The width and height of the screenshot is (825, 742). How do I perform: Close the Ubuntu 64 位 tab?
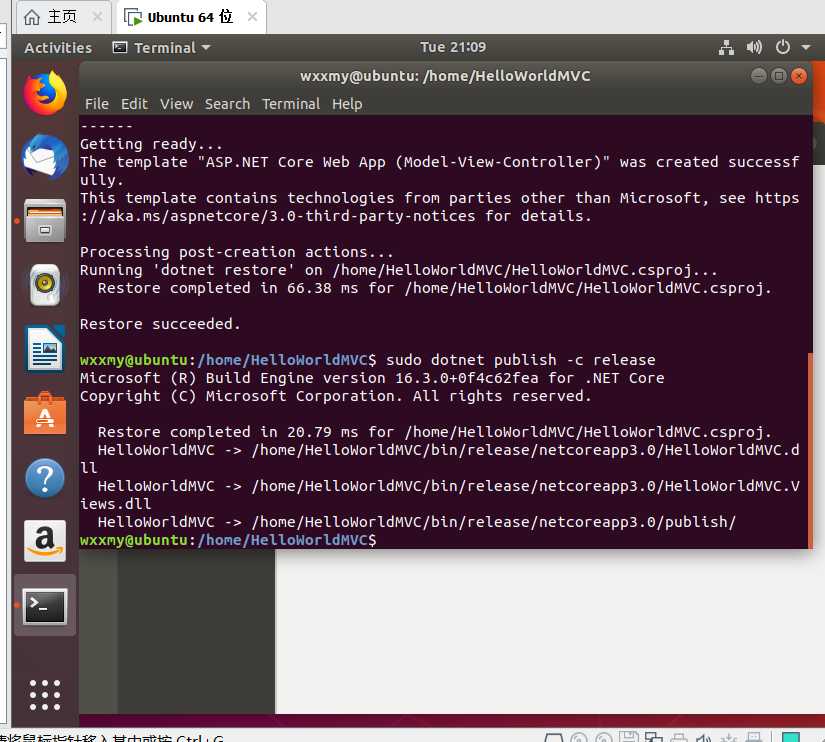[253, 17]
